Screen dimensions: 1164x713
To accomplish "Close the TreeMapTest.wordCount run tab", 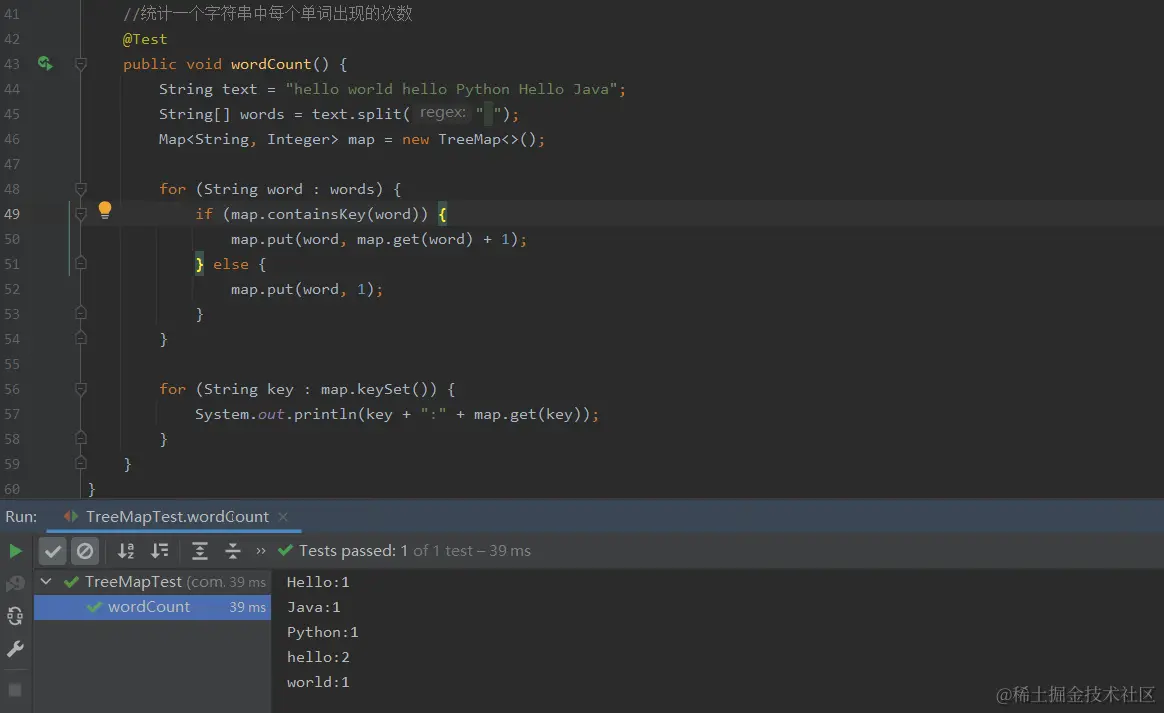I will pyautogui.click(x=283, y=517).
